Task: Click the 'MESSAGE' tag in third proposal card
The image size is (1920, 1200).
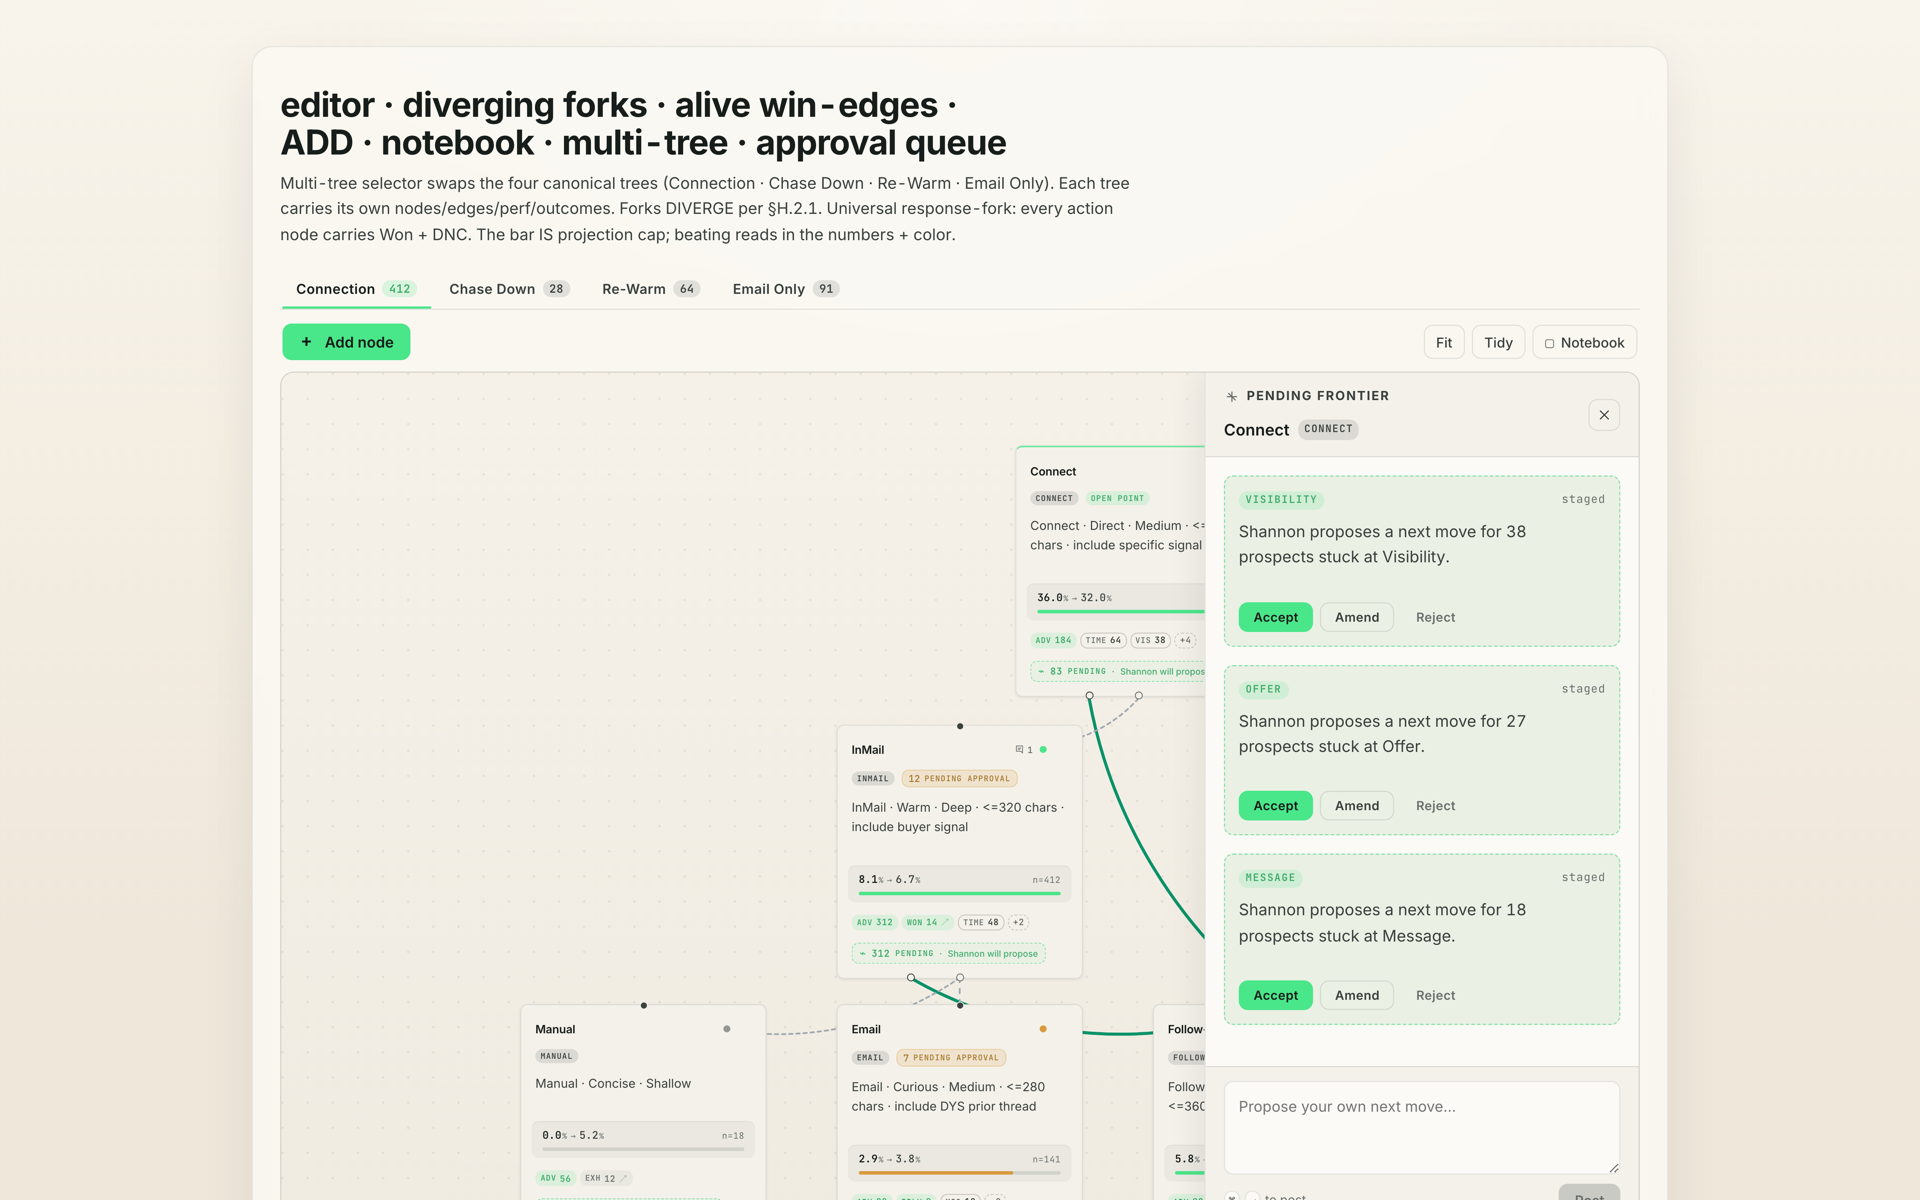Action: (x=1270, y=877)
